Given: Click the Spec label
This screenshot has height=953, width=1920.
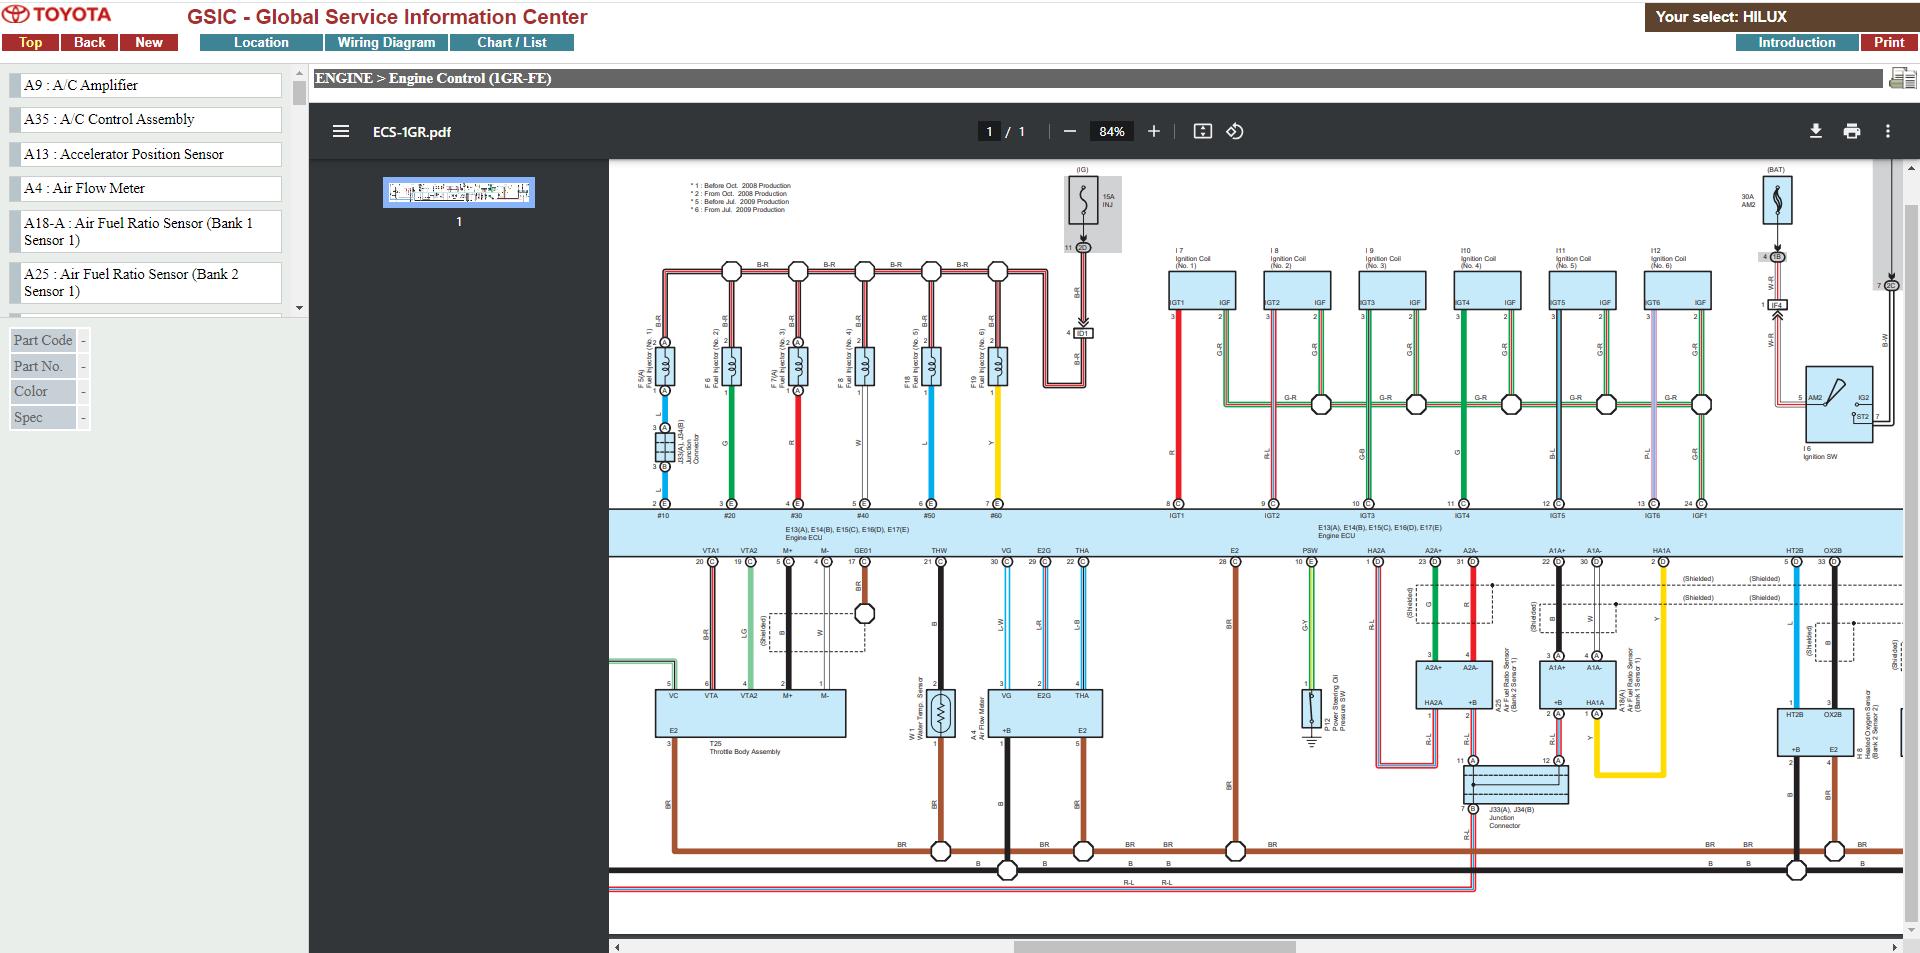Looking at the screenshot, I should 43,417.
